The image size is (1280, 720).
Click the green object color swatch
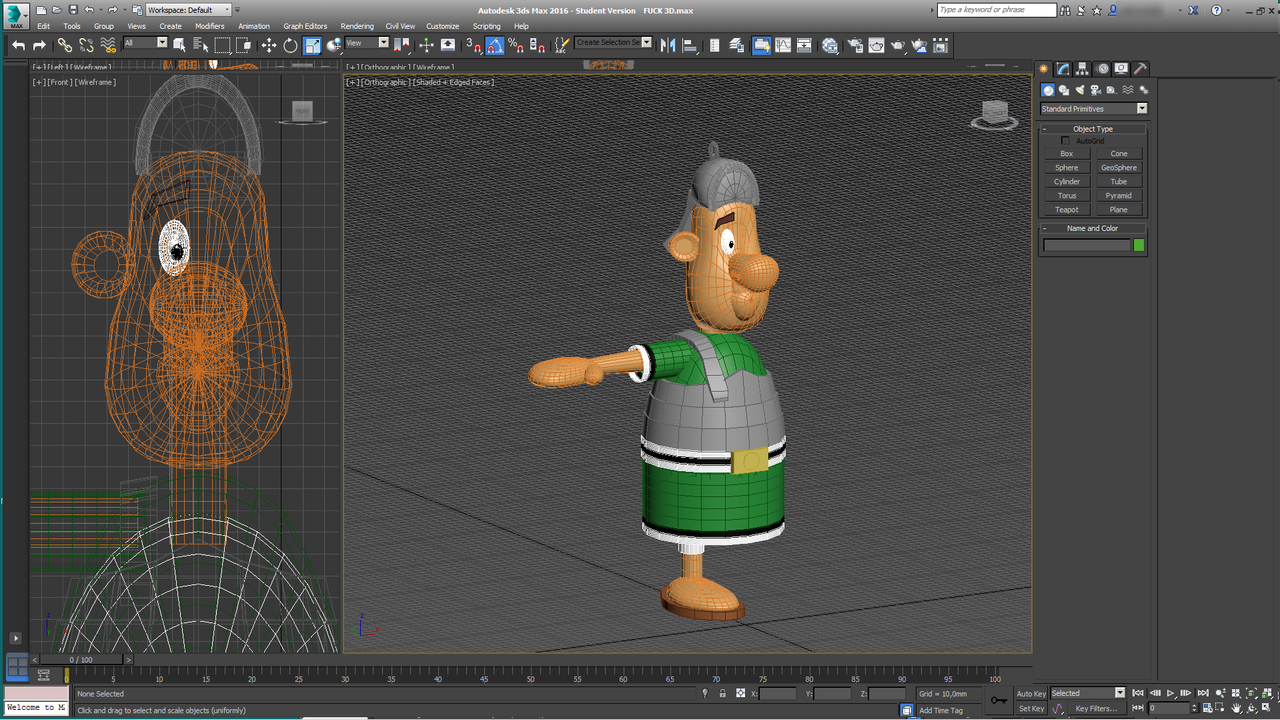tap(1139, 245)
